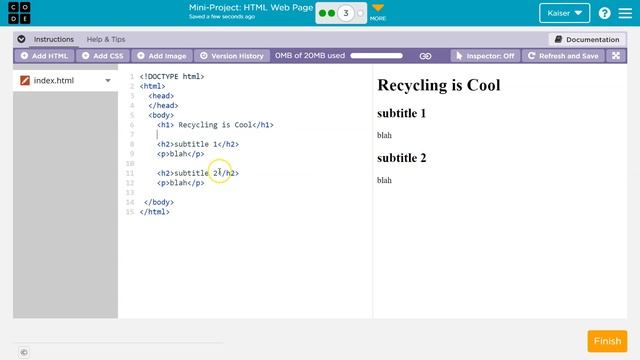Select the second green level bubble
This screenshot has width=640, height=360.
pos(332,13)
